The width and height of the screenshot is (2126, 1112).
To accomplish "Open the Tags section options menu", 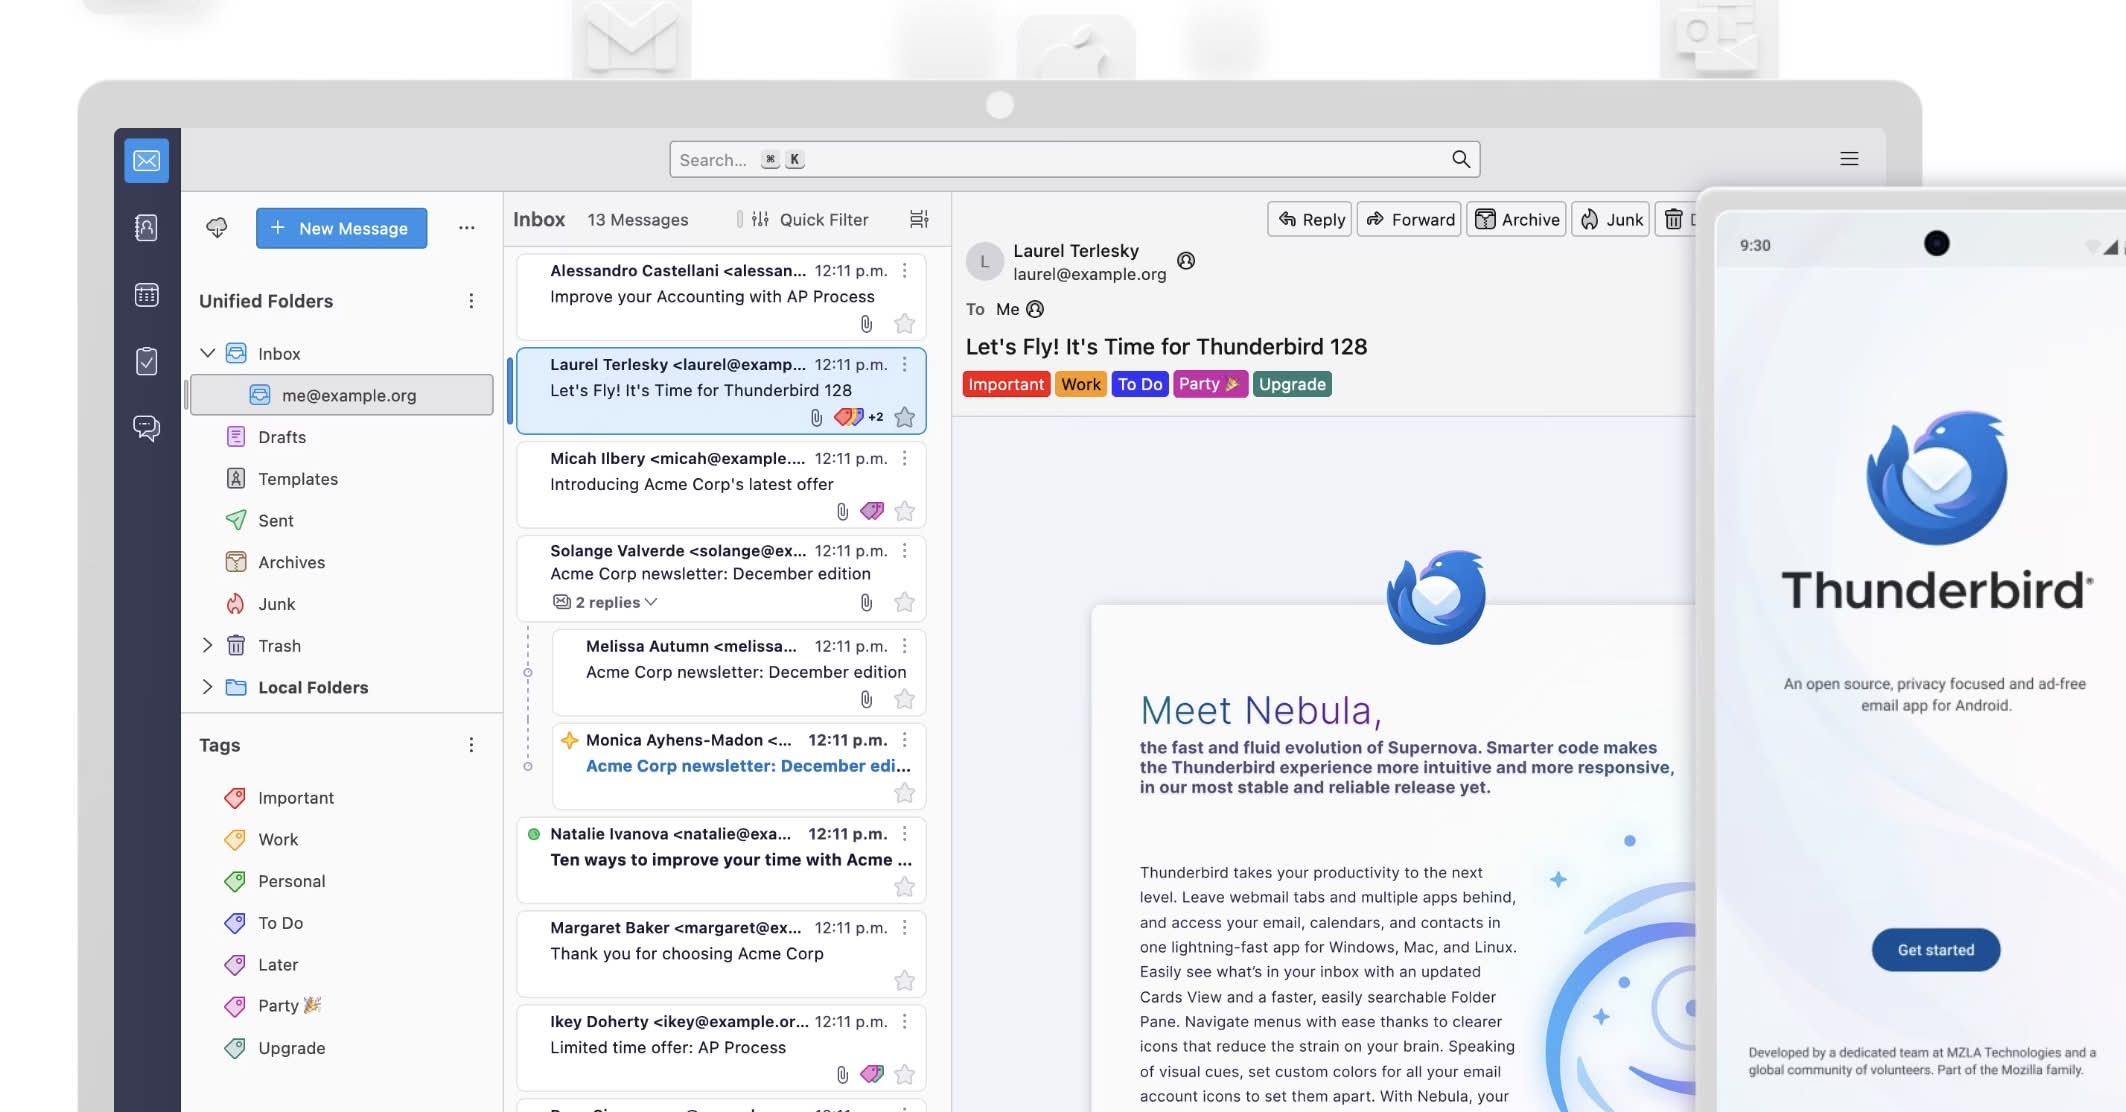I will coord(471,745).
